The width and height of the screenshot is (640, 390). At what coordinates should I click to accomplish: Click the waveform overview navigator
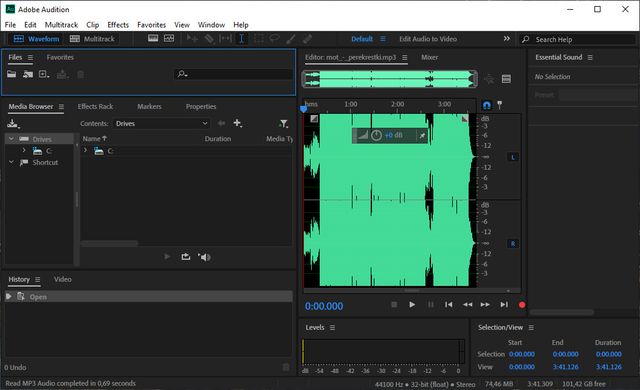click(389, 79)
